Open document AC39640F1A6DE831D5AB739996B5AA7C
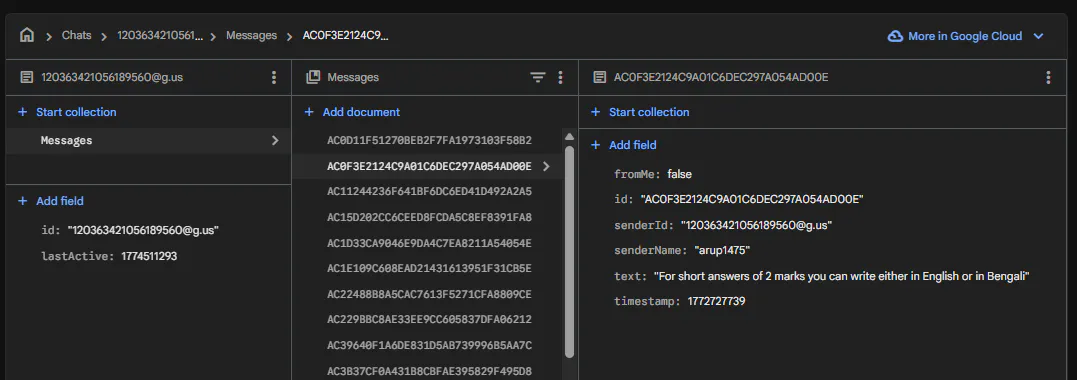The height and width of the screenshot is (380, 1077). (x=429, y=345)
